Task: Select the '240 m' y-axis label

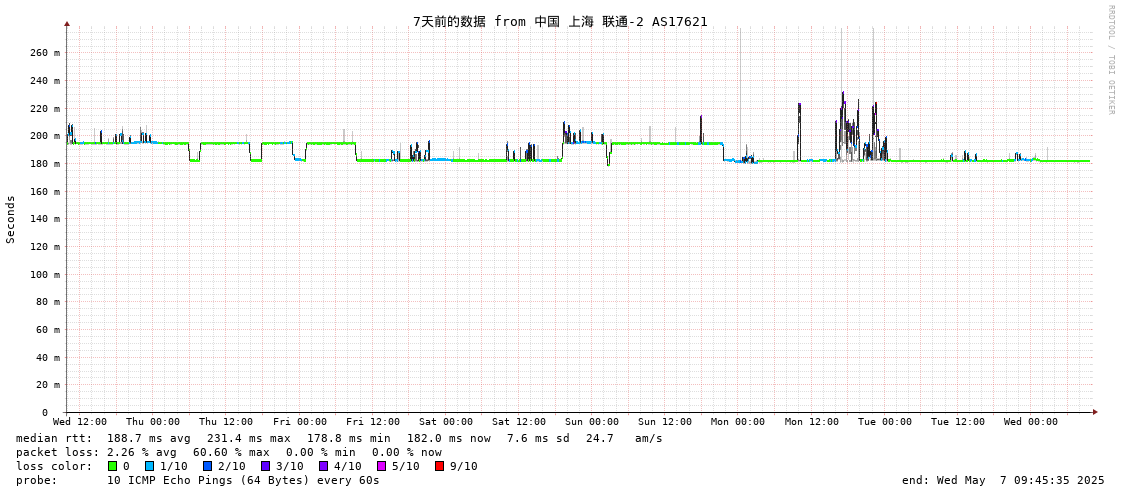Action: (x=45, y=81)
